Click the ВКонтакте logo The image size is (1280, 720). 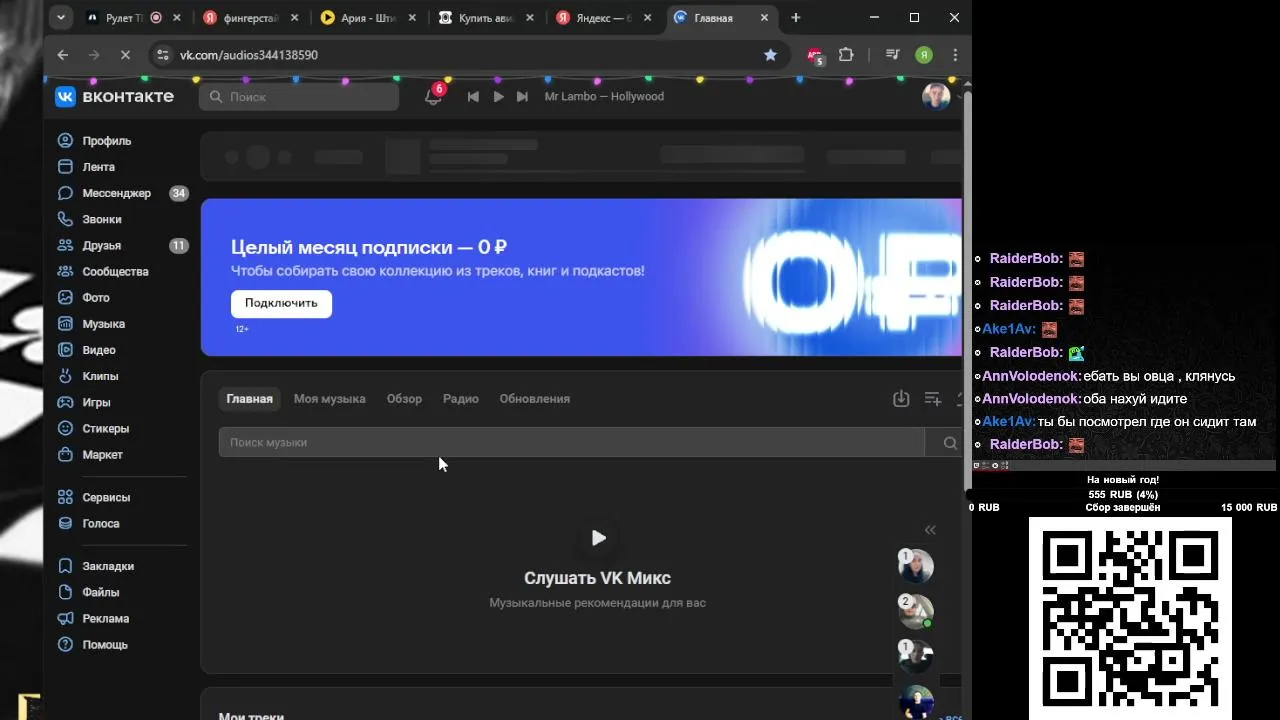click(114, 96)
